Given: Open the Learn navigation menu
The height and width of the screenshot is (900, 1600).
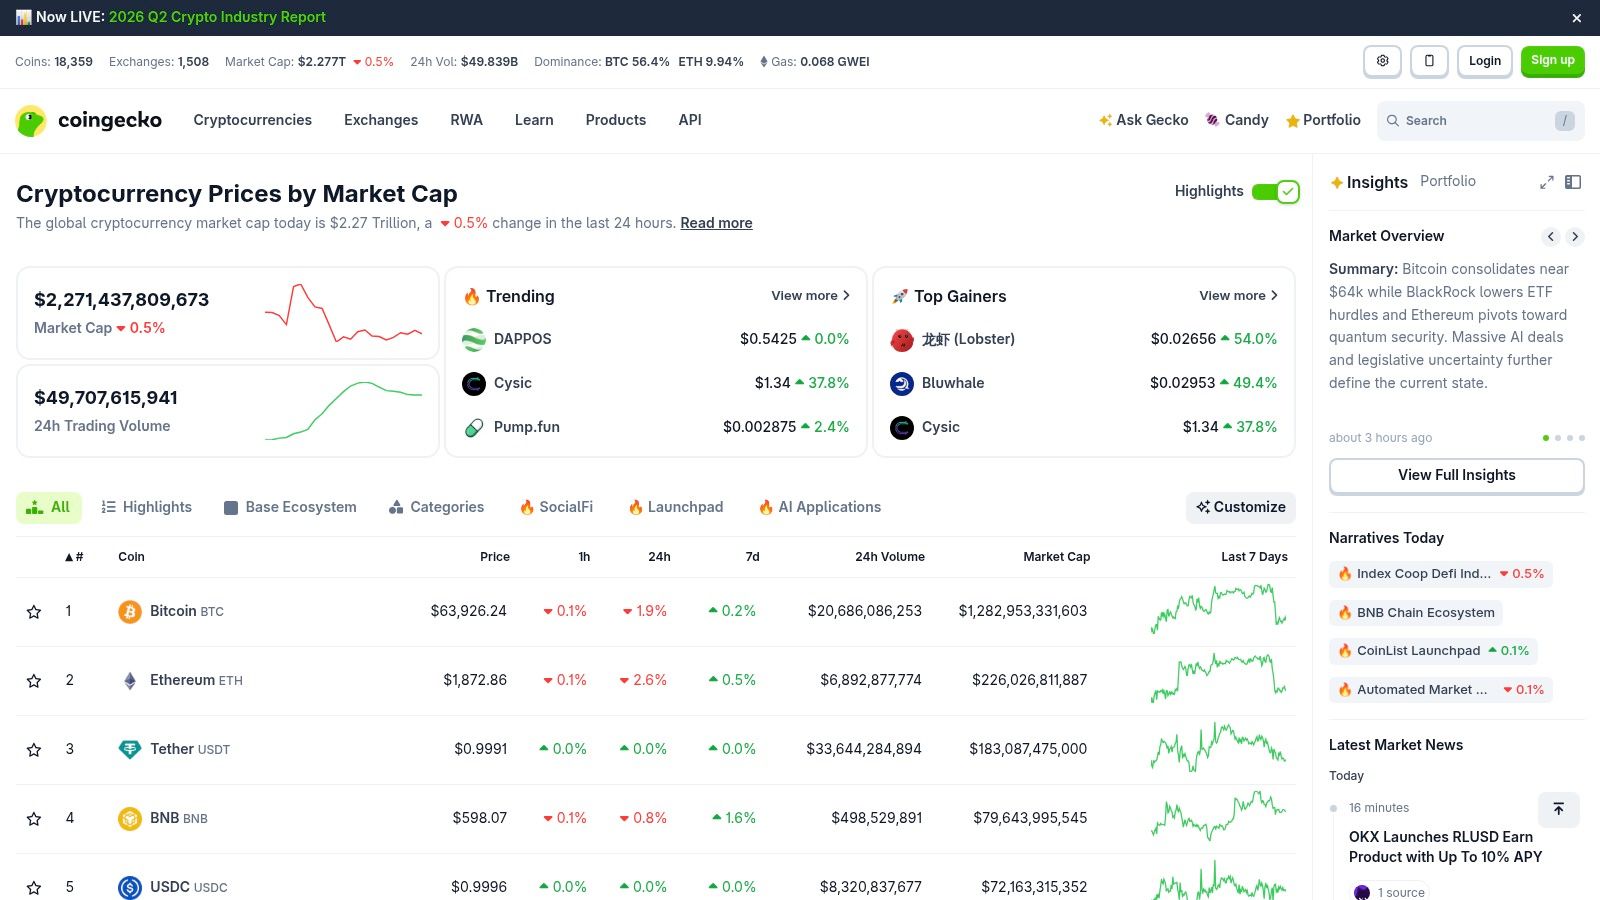Looking at the screenshot, I should tap(534, 120).
